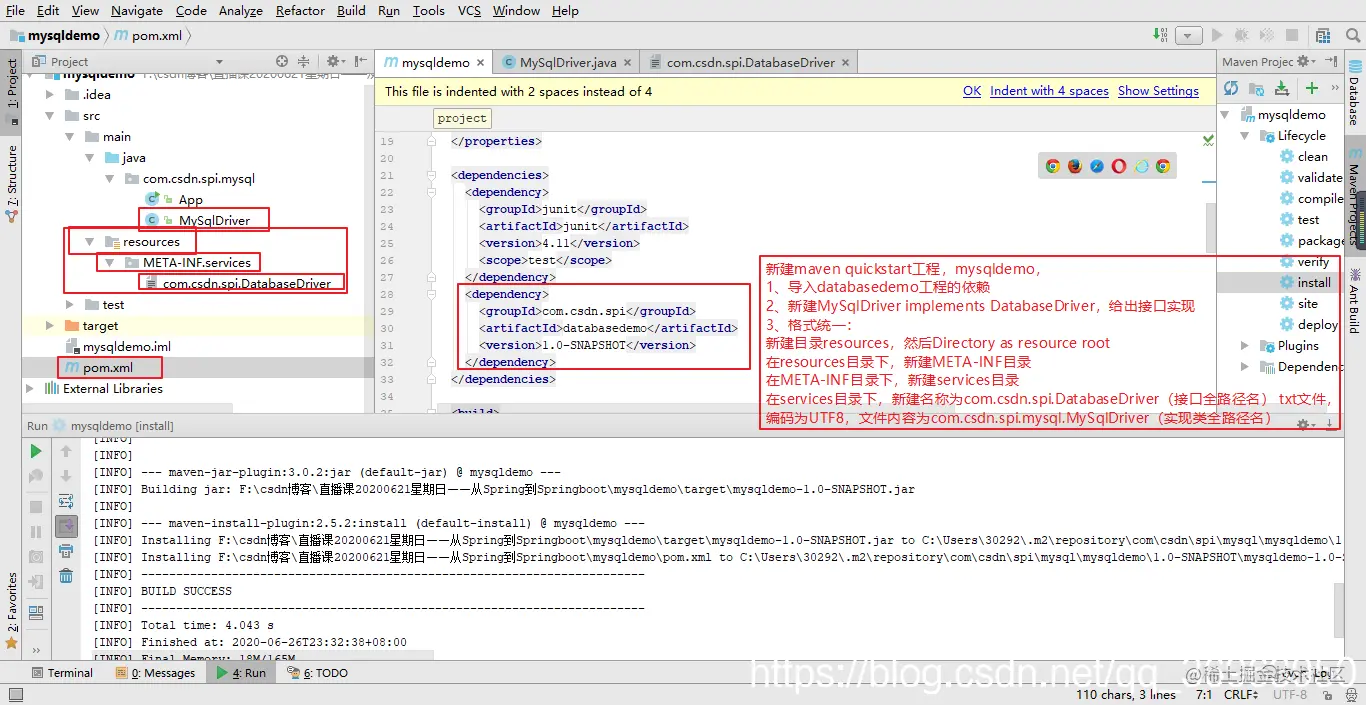Click Indent with 4 spaces link
This screenshot has width=1366, height=705.
pos(1049,91)
